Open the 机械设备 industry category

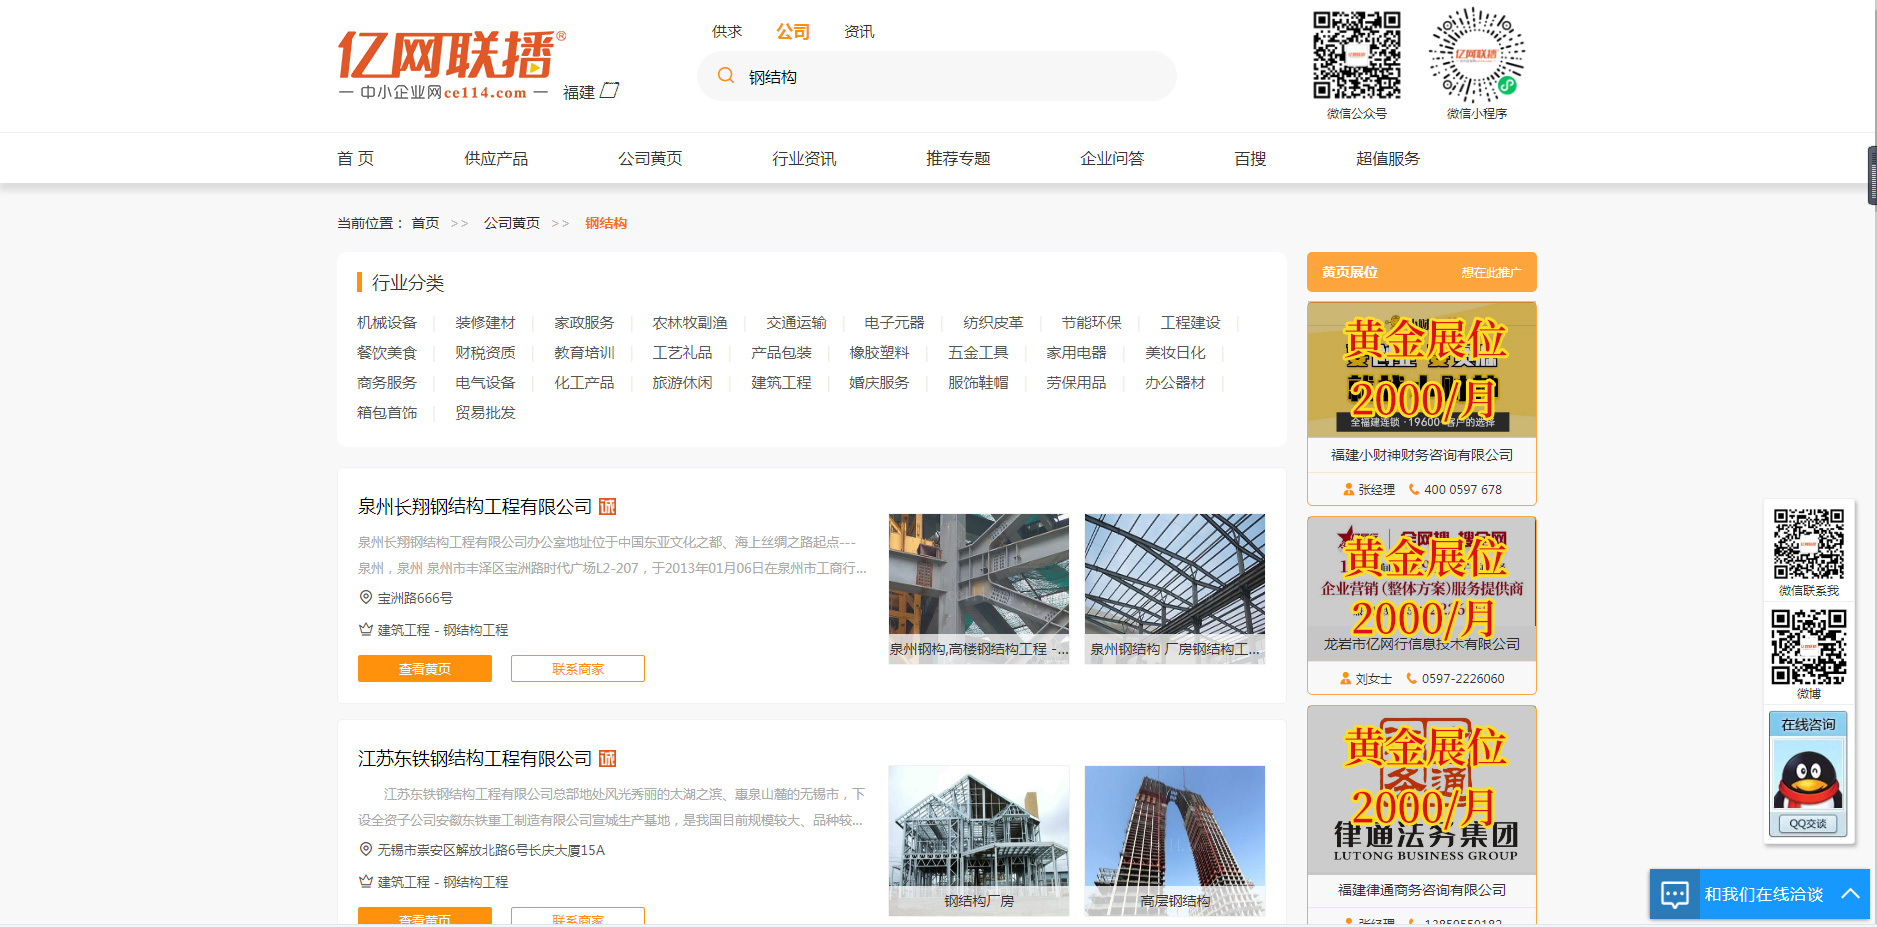click(387, 323)
